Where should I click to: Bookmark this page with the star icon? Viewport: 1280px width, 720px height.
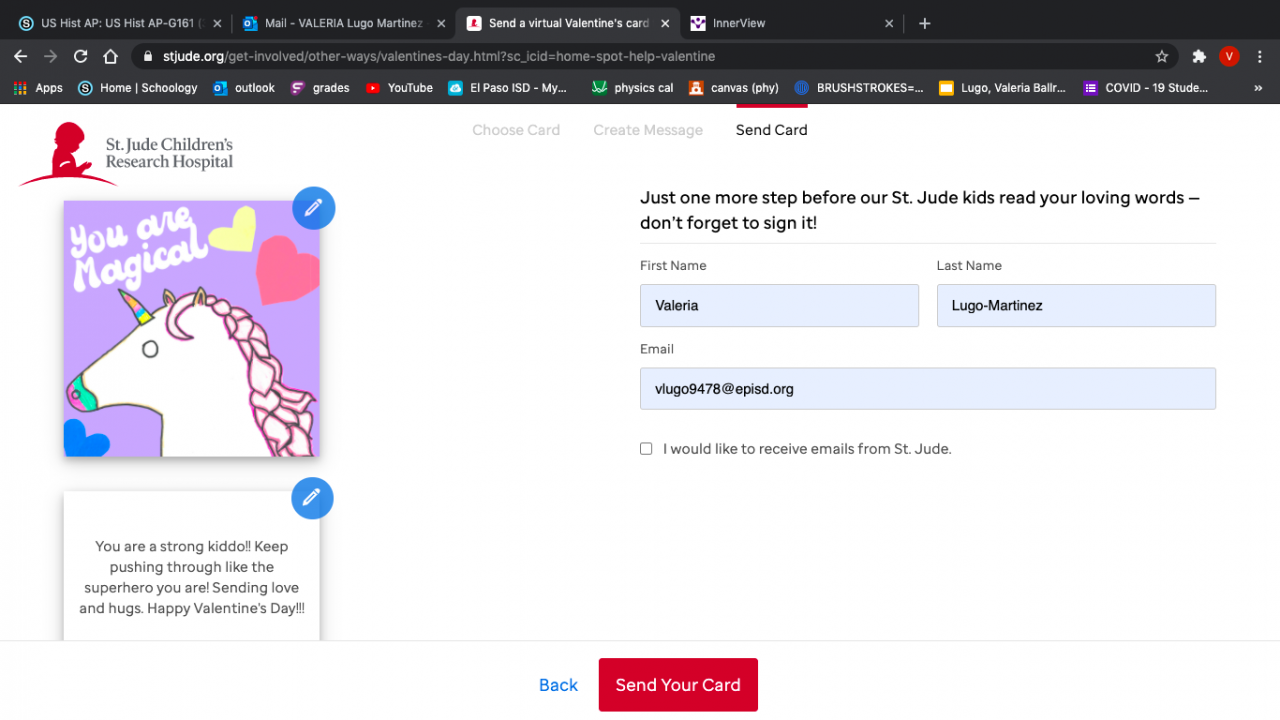[x=1162, y=56]
